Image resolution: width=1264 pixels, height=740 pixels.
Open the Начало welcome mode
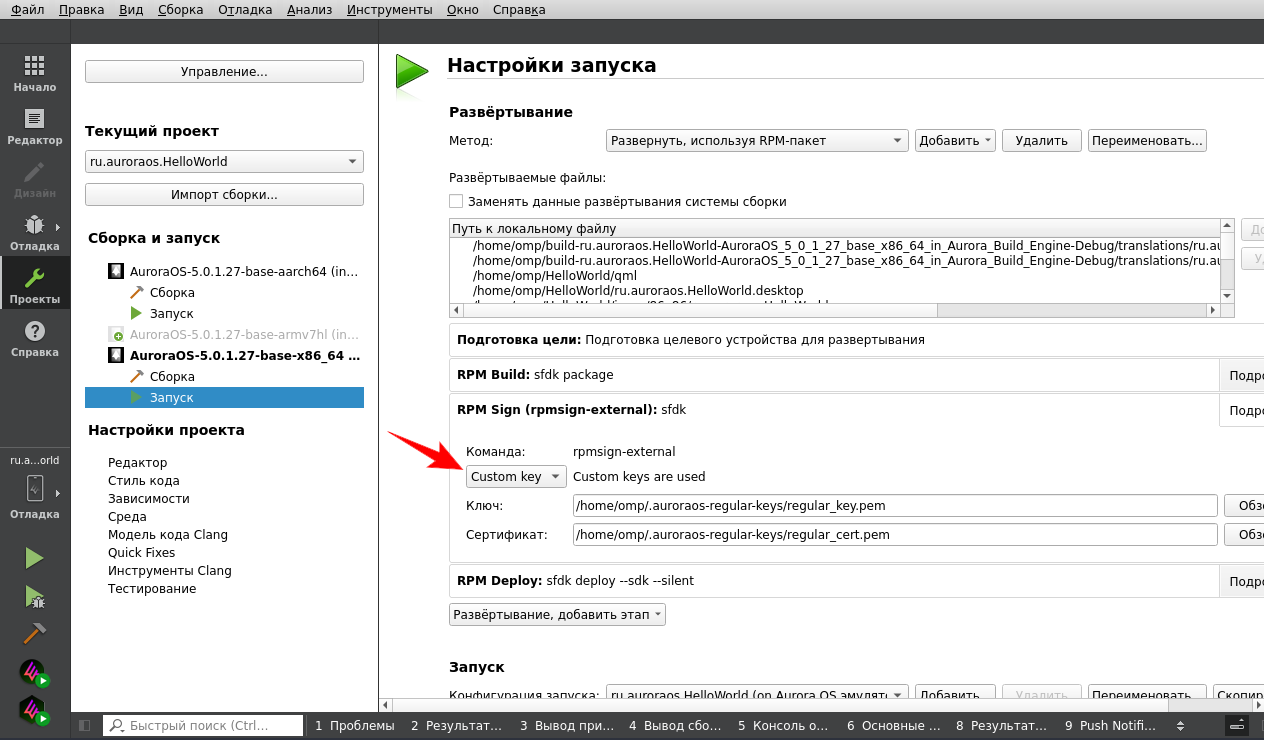pyautogui.click(x=35, y=73)
